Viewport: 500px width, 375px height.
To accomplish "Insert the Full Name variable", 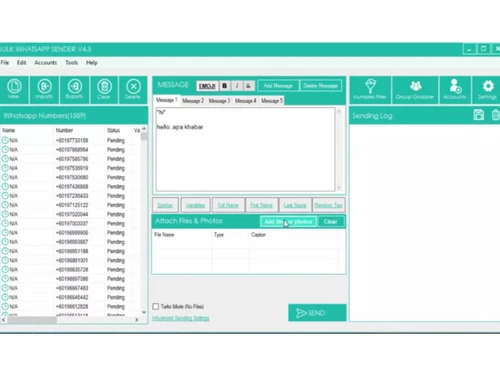I will point(228,205).
